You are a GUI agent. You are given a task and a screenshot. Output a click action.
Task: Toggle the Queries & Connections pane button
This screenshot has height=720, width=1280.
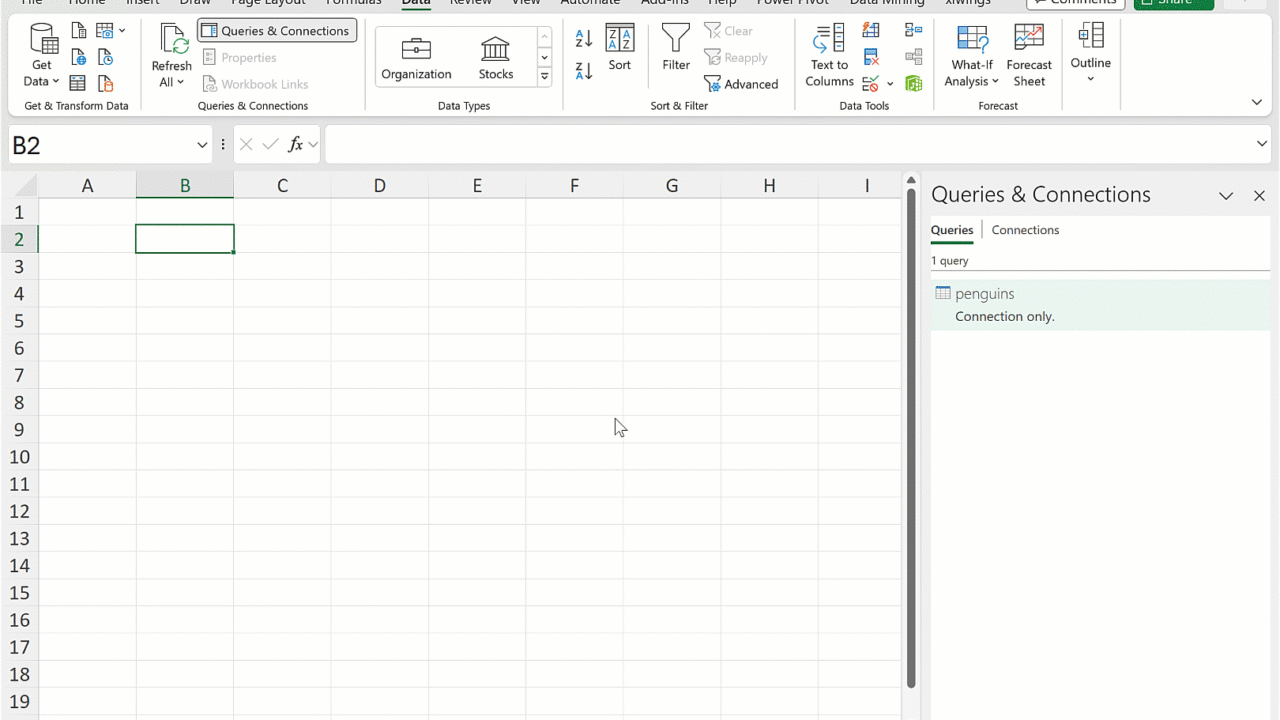[277, 31]
